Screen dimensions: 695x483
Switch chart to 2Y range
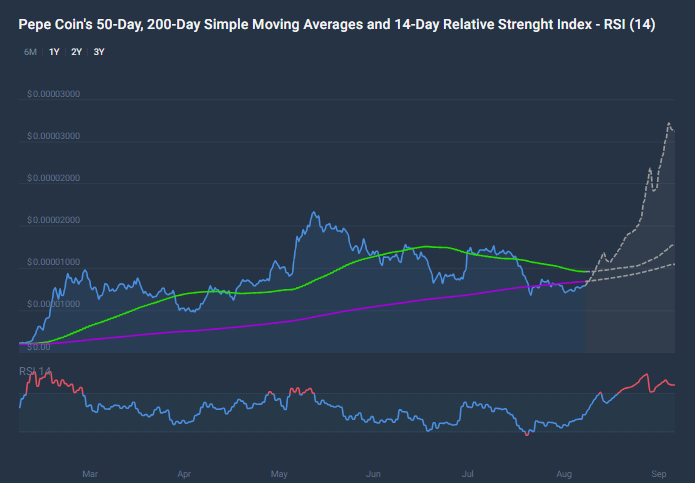tap(77, 52)
